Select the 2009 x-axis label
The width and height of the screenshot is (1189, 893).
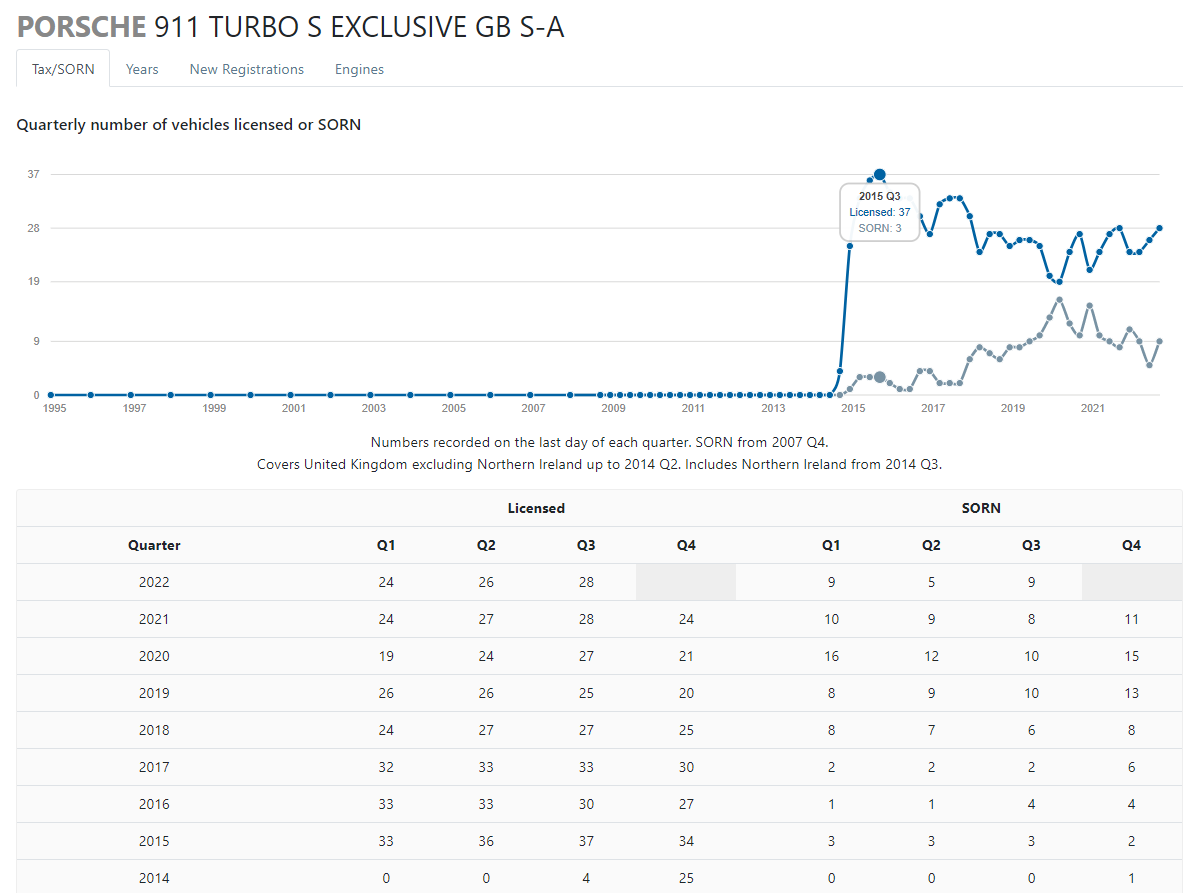point(613,408)
